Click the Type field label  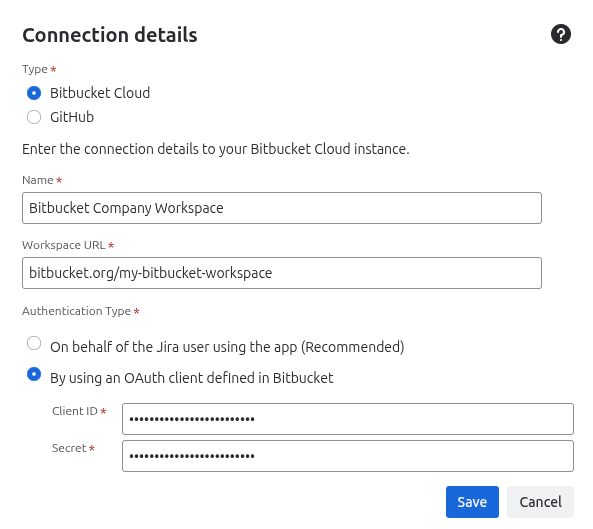coord(35,70)
